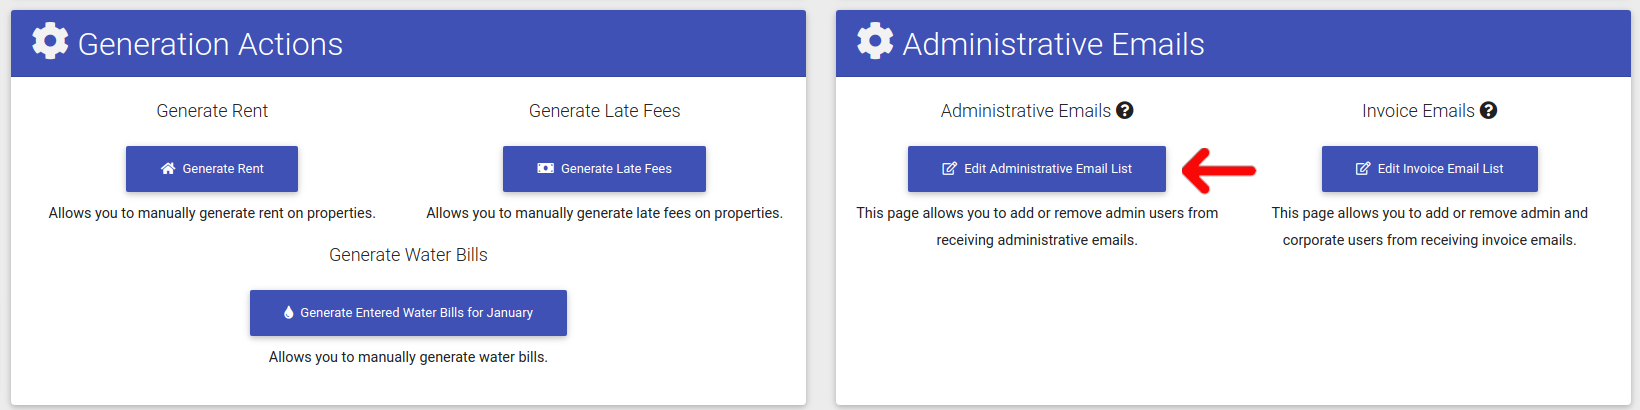Click the red arrow pointing at email list
This screenshot has height=410, width=1640.
[x=1218, y=170]
